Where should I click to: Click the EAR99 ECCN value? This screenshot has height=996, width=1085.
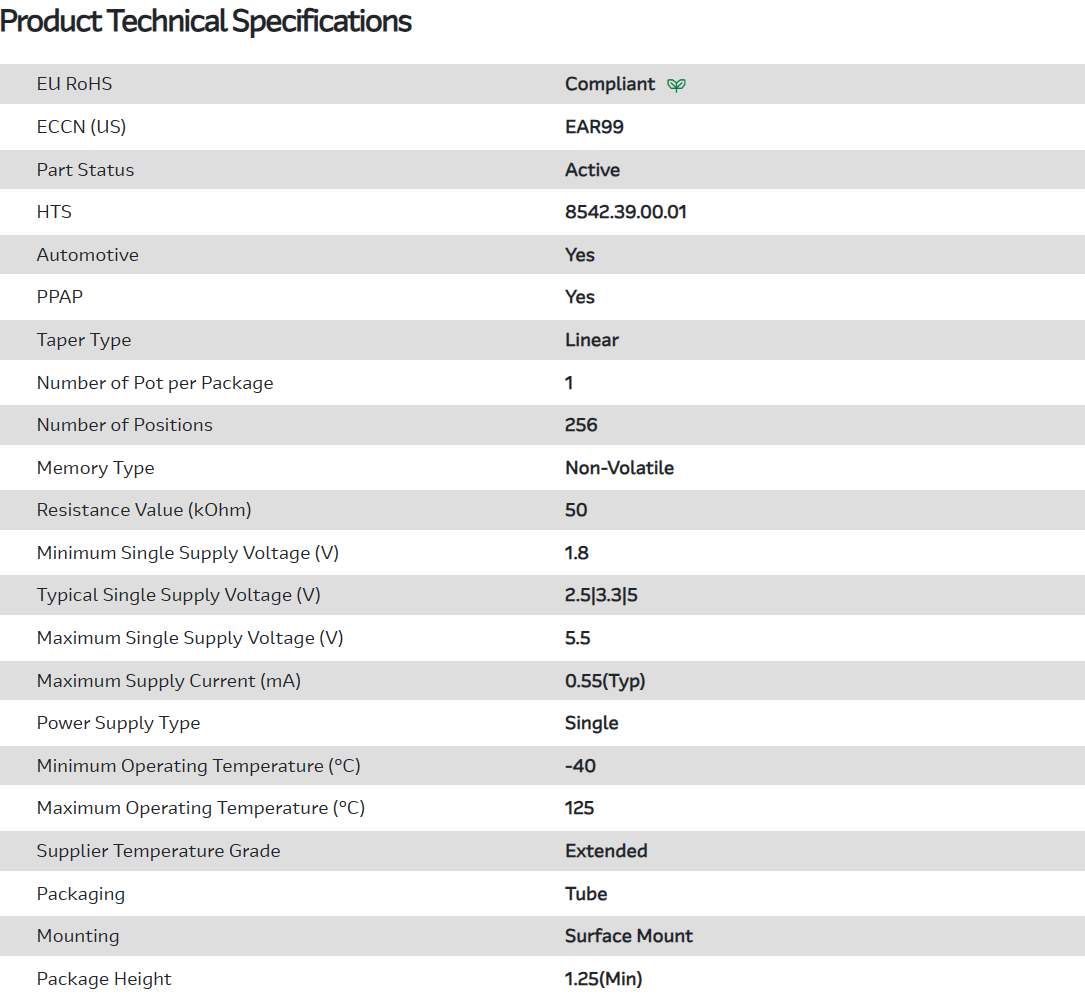pos(594,127)
